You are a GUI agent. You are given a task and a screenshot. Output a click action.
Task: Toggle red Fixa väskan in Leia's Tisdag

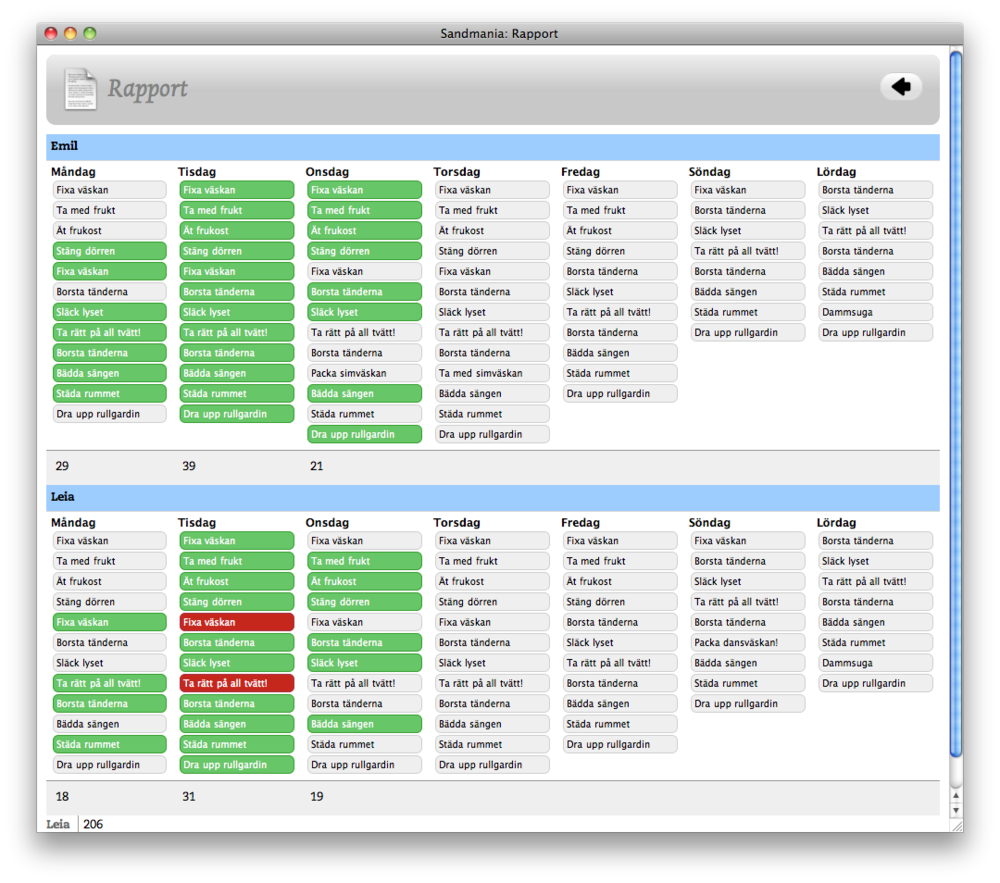(237, 622)
